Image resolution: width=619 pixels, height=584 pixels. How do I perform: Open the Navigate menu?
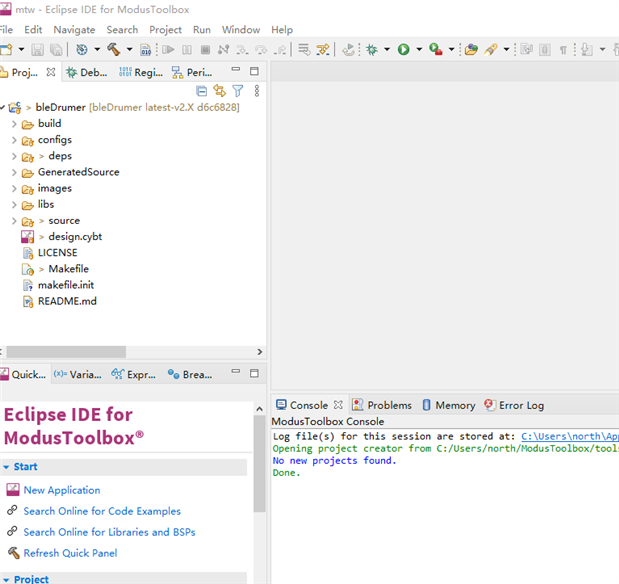point(74,30)
